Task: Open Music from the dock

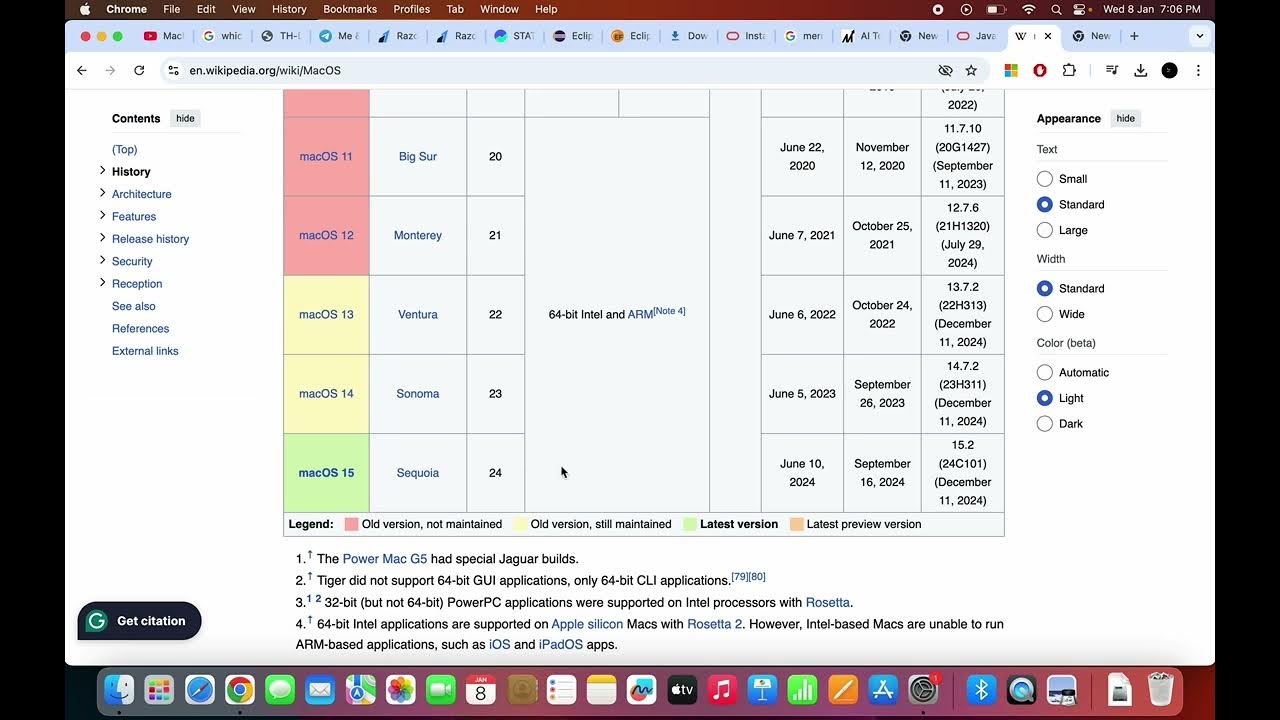Action: click(x=722, y=690)
